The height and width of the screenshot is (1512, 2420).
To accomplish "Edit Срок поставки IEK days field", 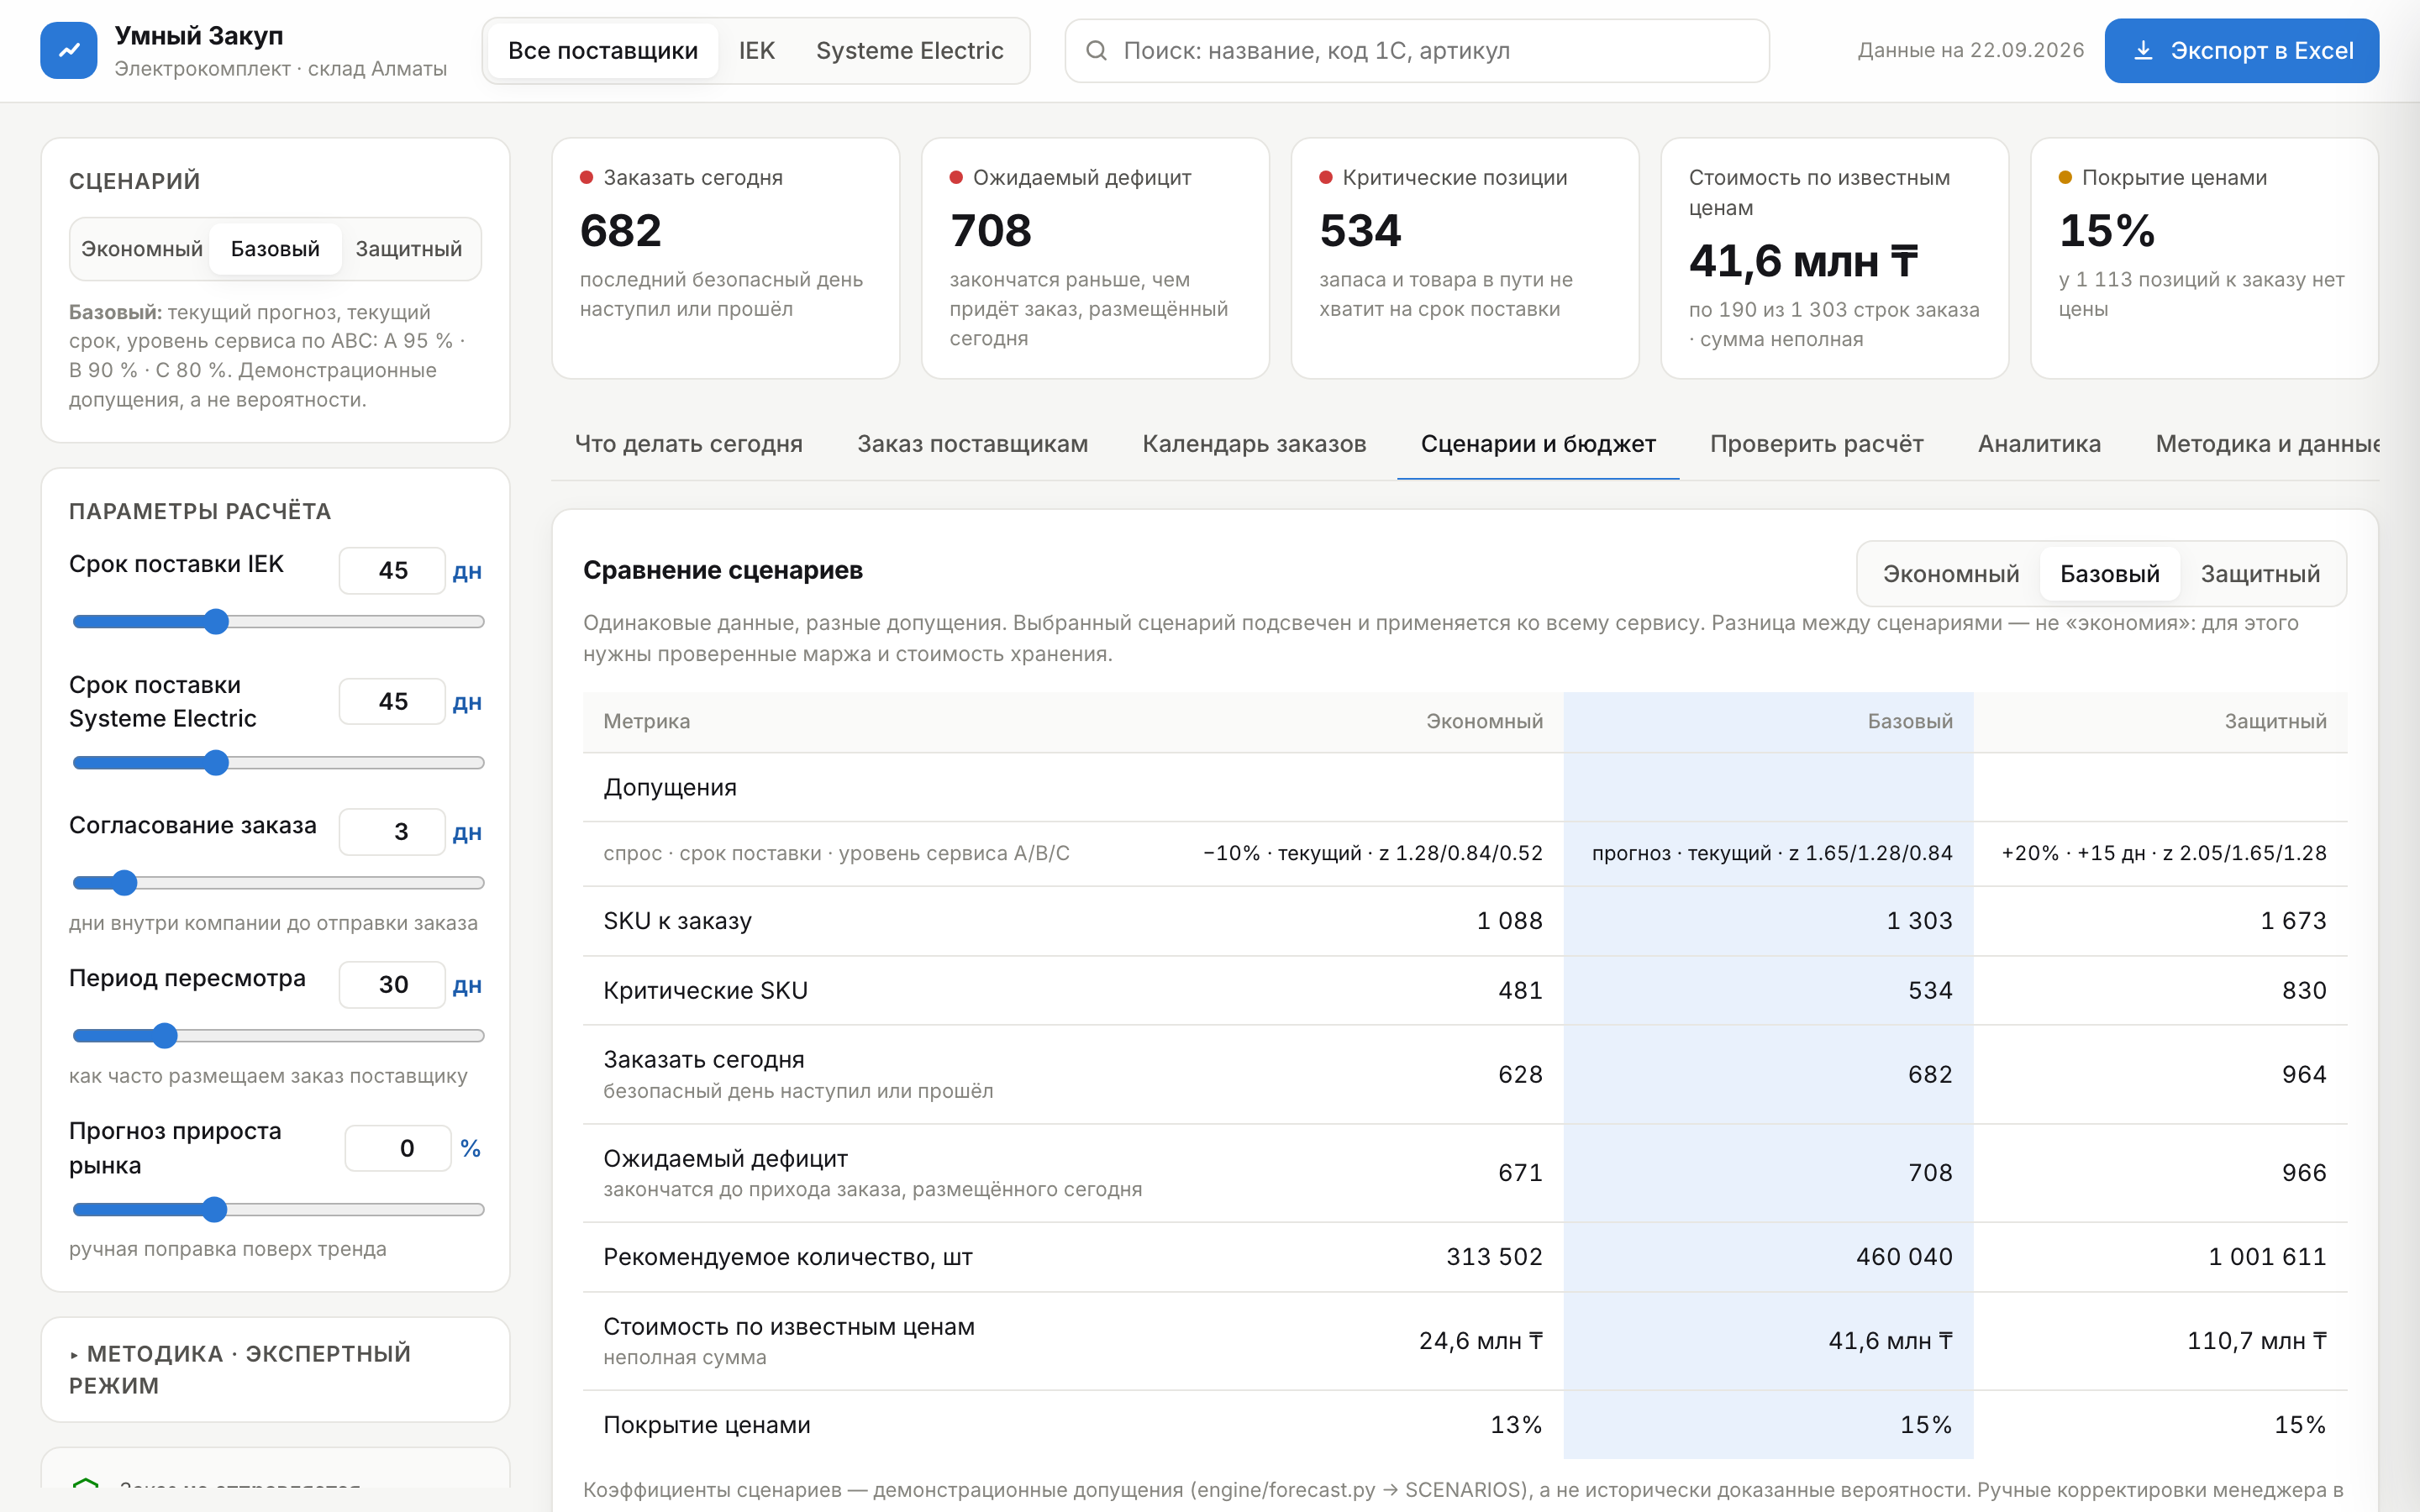I will (x=392, y=570).
